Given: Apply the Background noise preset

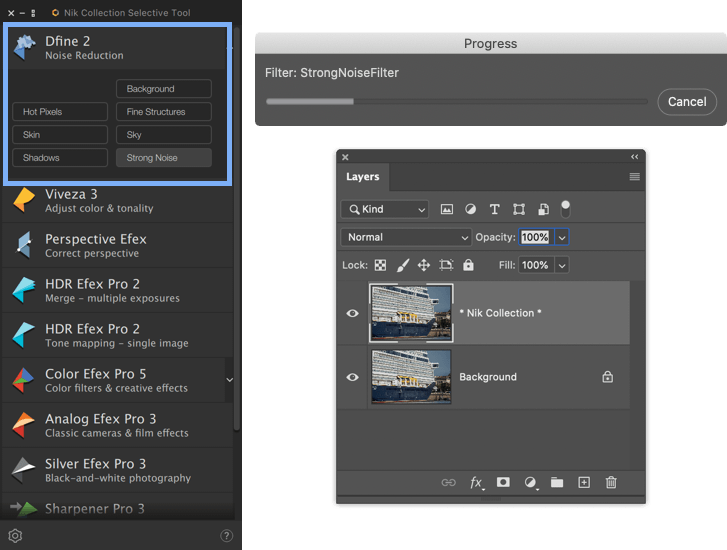Looking at the screenshot, I should tap(164, 89).
